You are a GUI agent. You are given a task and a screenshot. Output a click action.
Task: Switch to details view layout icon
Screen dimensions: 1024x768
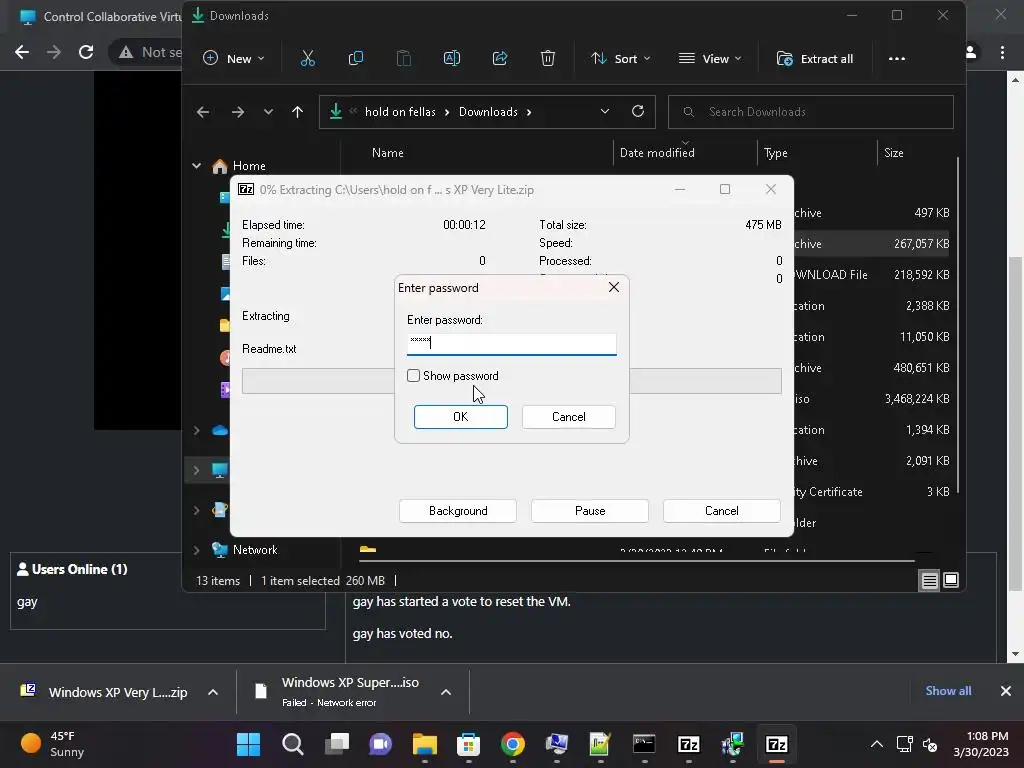[929, 581]
